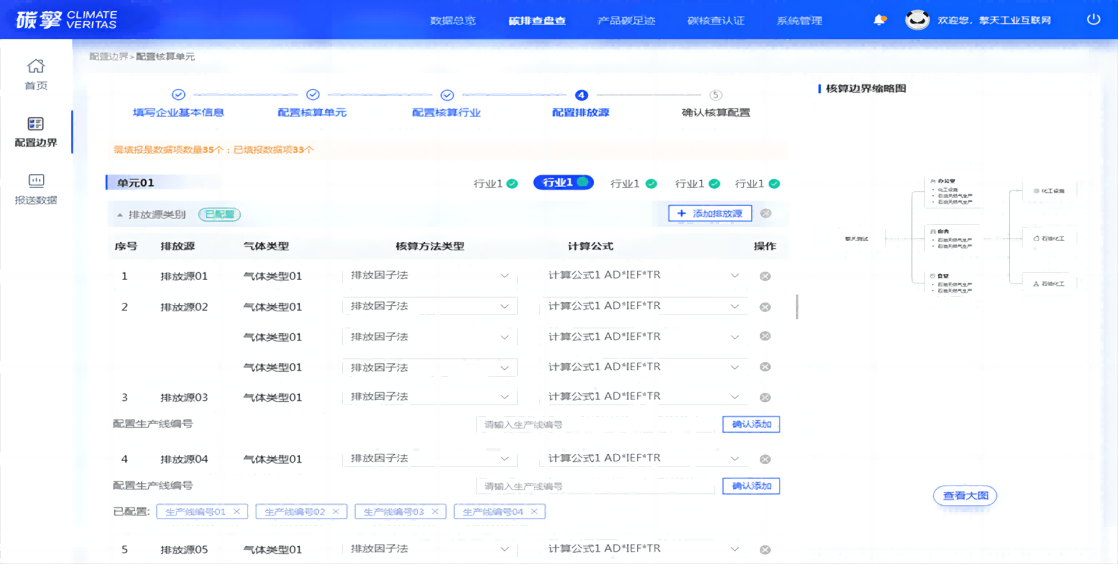The height and width of the screenshot is (564, 1118).
Task: Click the 查看大图 button
Action: (x=965, y=496)
